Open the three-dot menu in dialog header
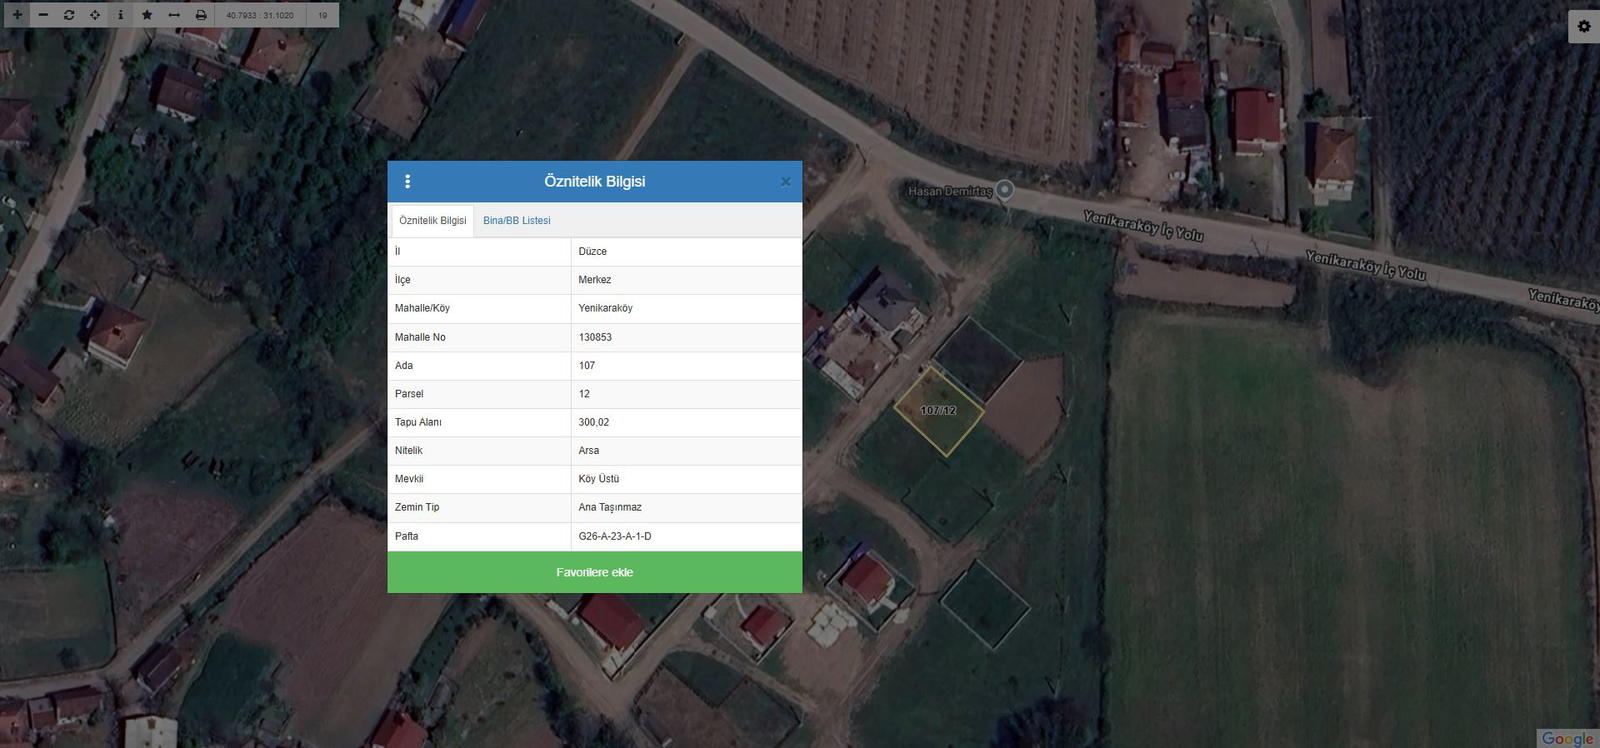 (x=407, y=182)
